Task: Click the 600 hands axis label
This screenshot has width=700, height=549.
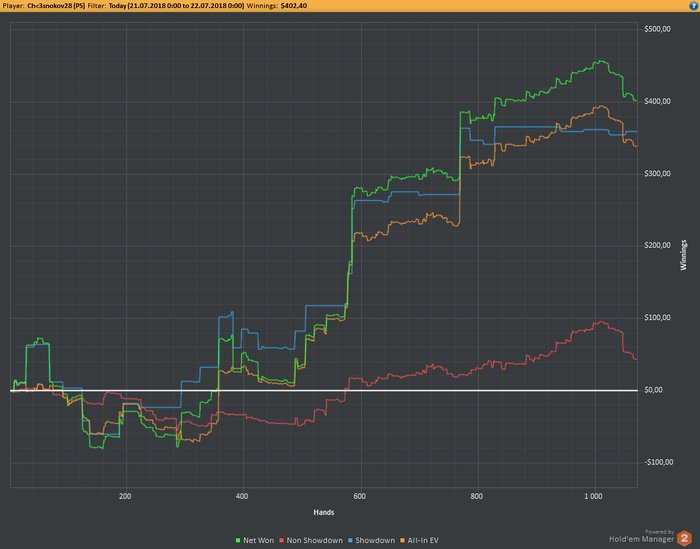Action: point(359,496)
